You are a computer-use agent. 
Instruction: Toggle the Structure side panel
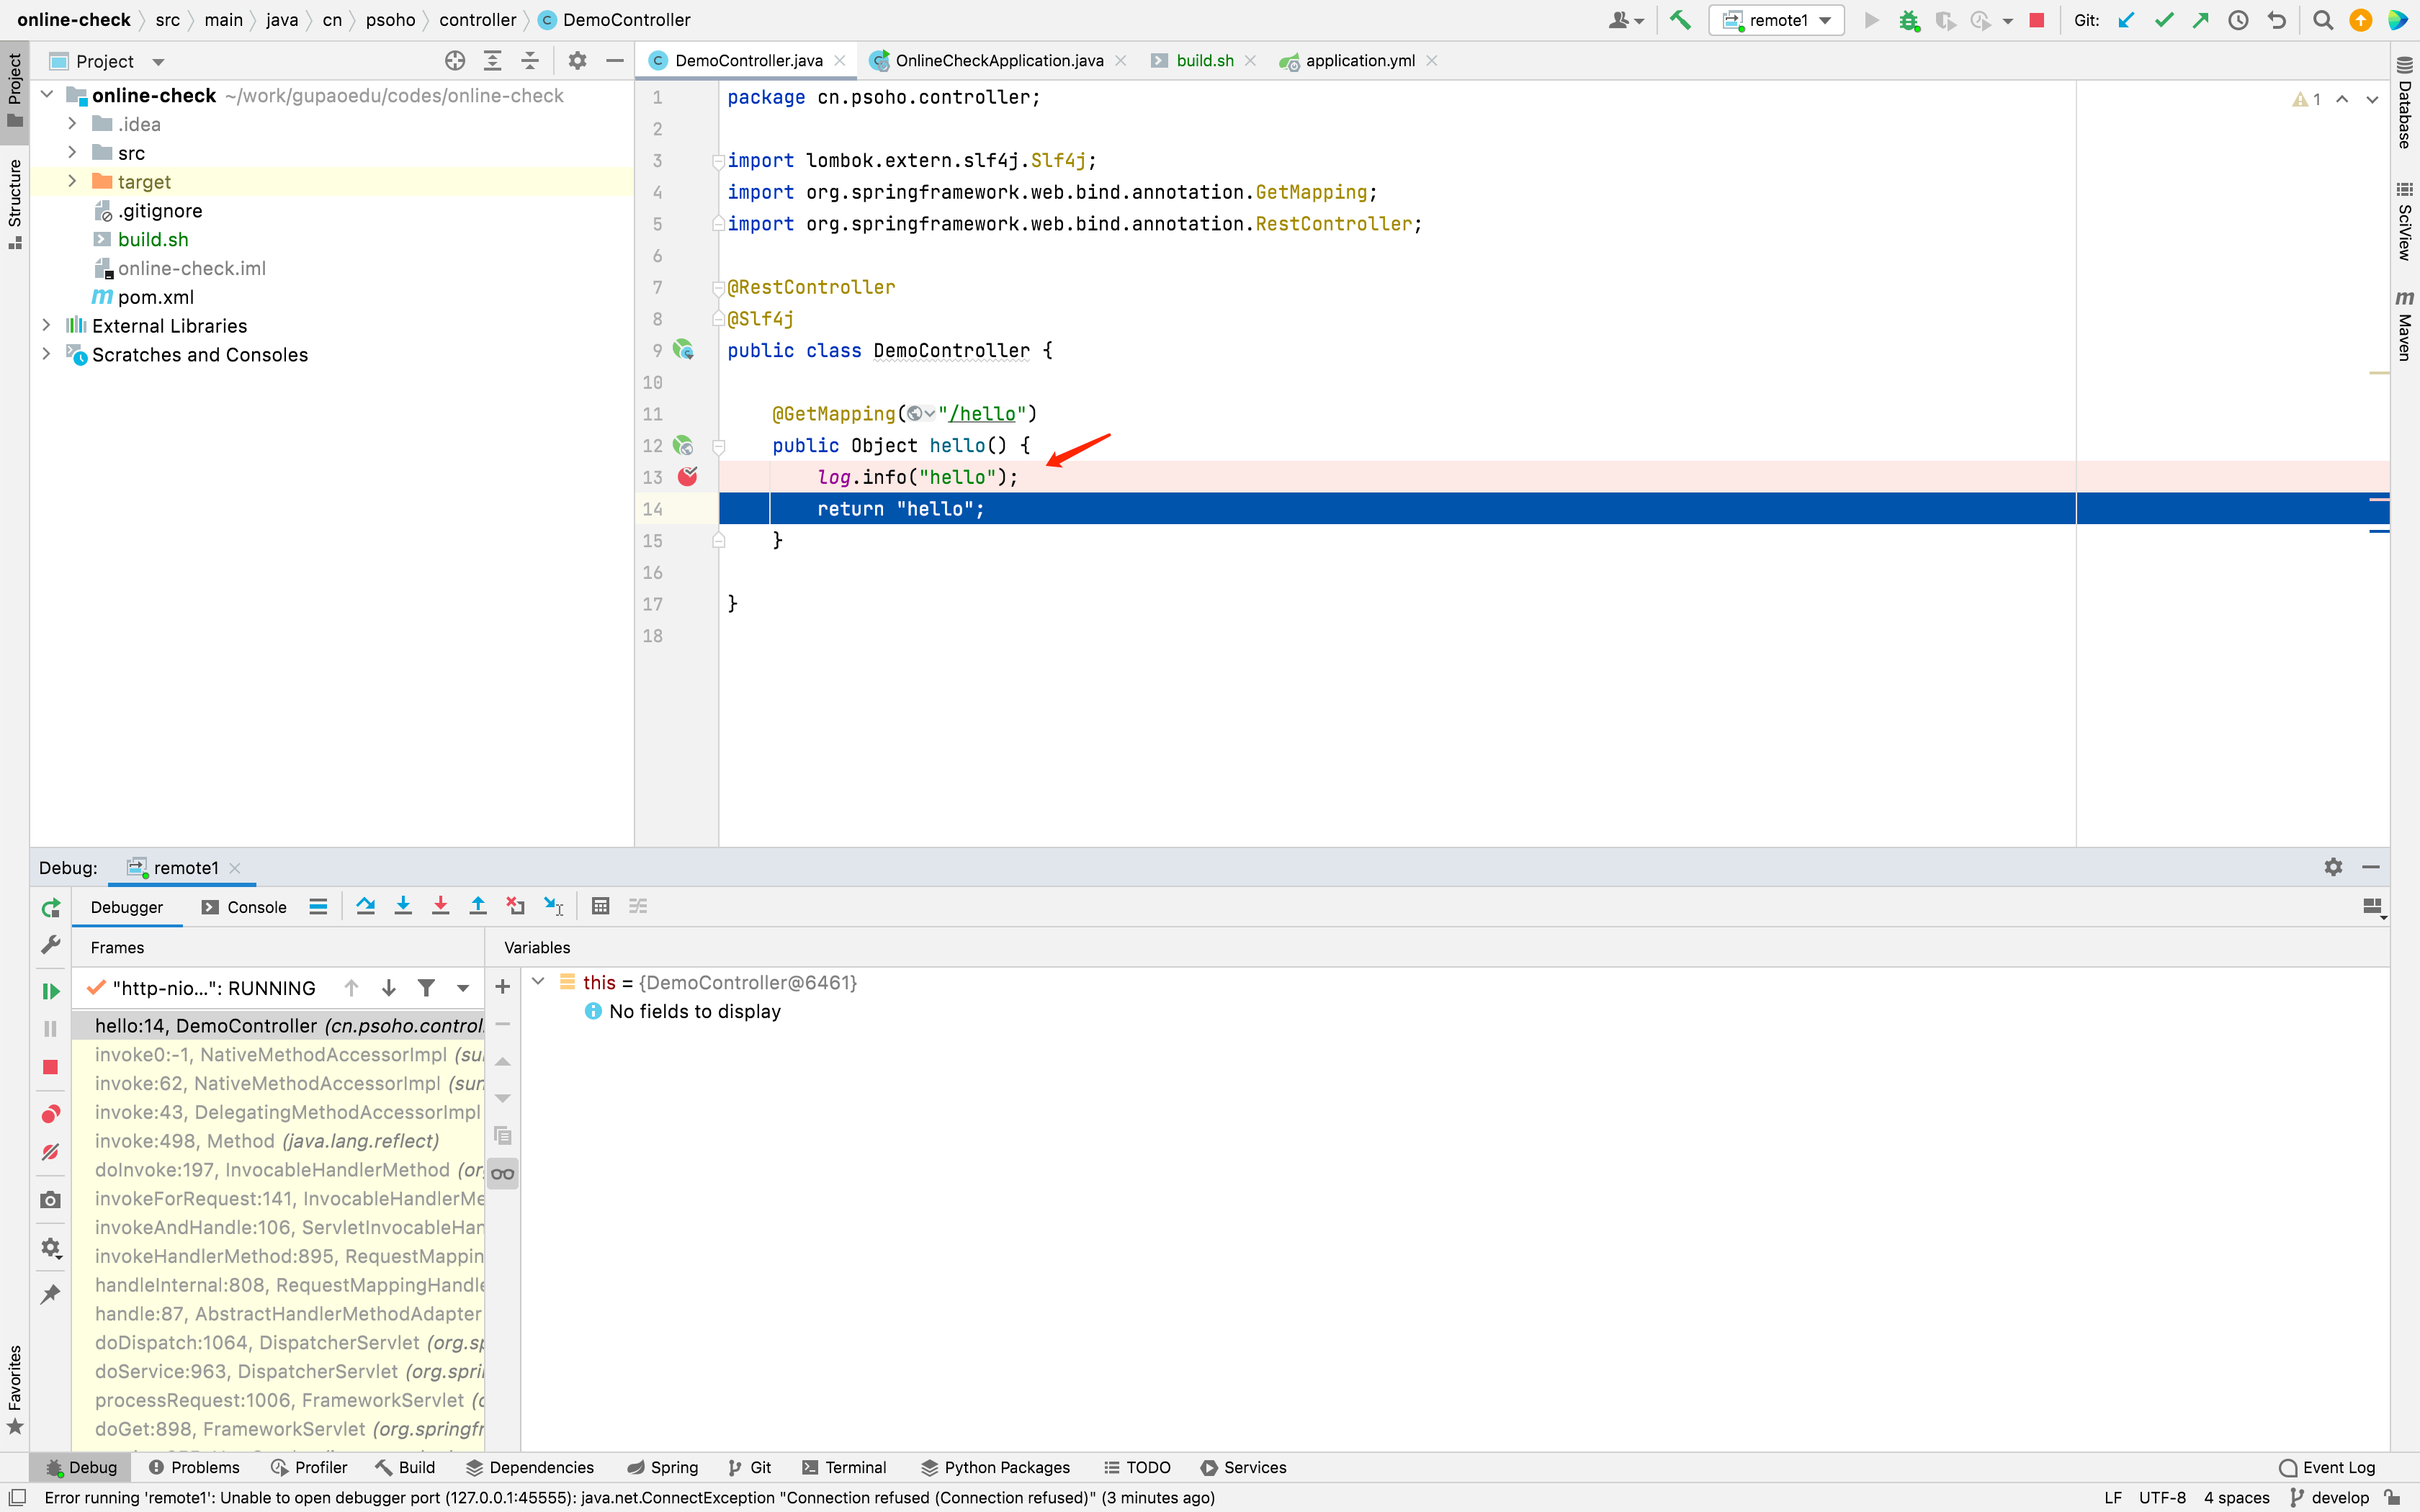pos(14,203)
